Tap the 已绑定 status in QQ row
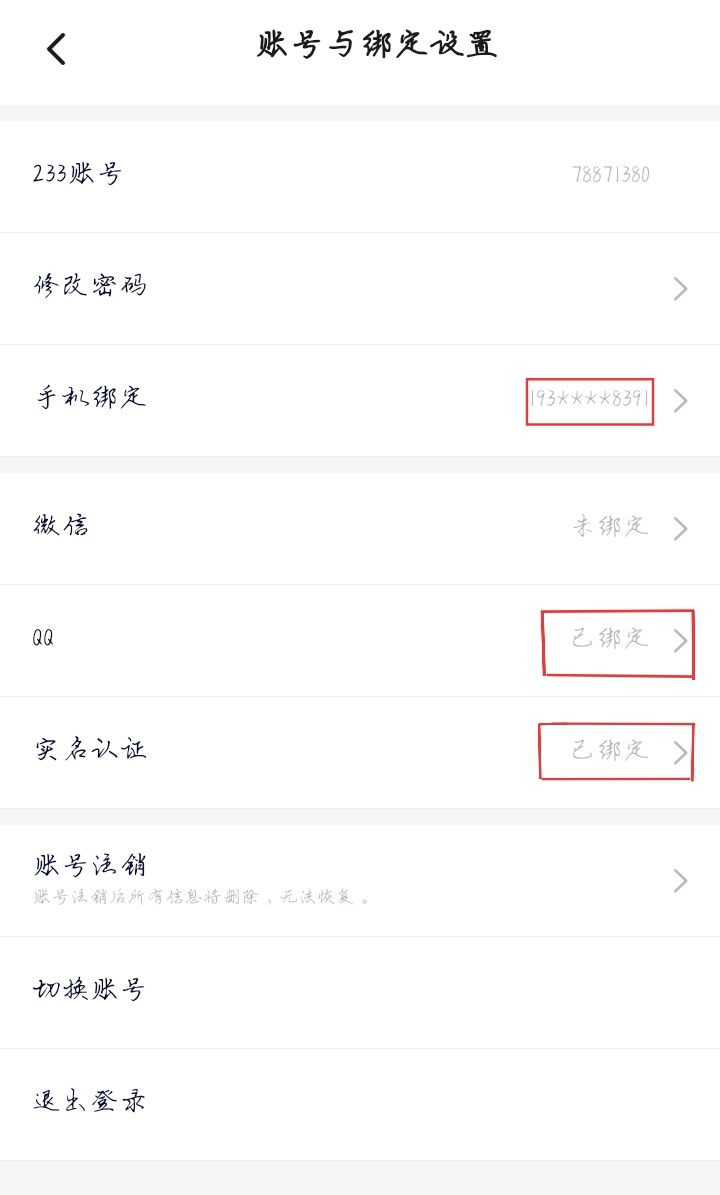Screen dimensions: 720x1195 [x=610, y=639]
